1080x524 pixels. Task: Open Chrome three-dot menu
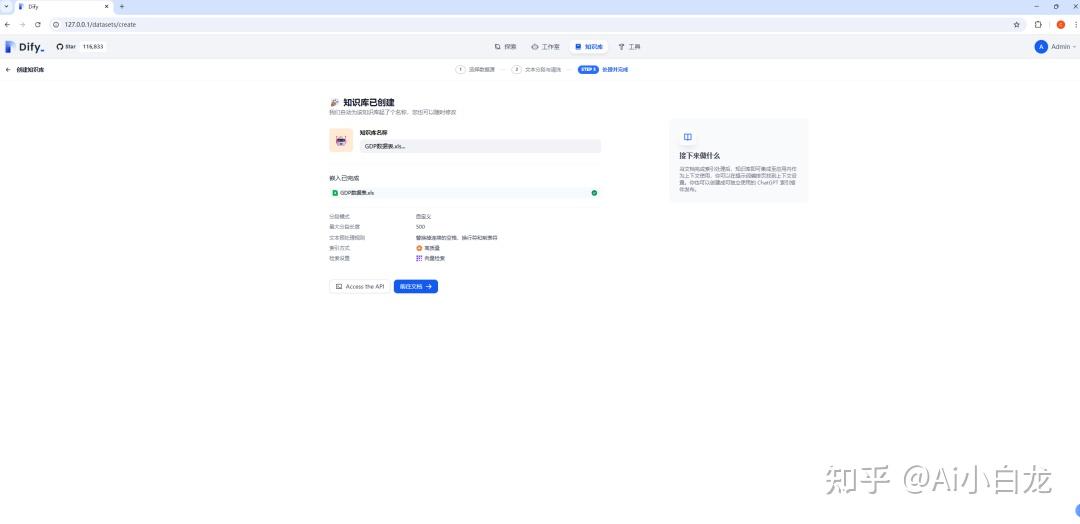1073,24
